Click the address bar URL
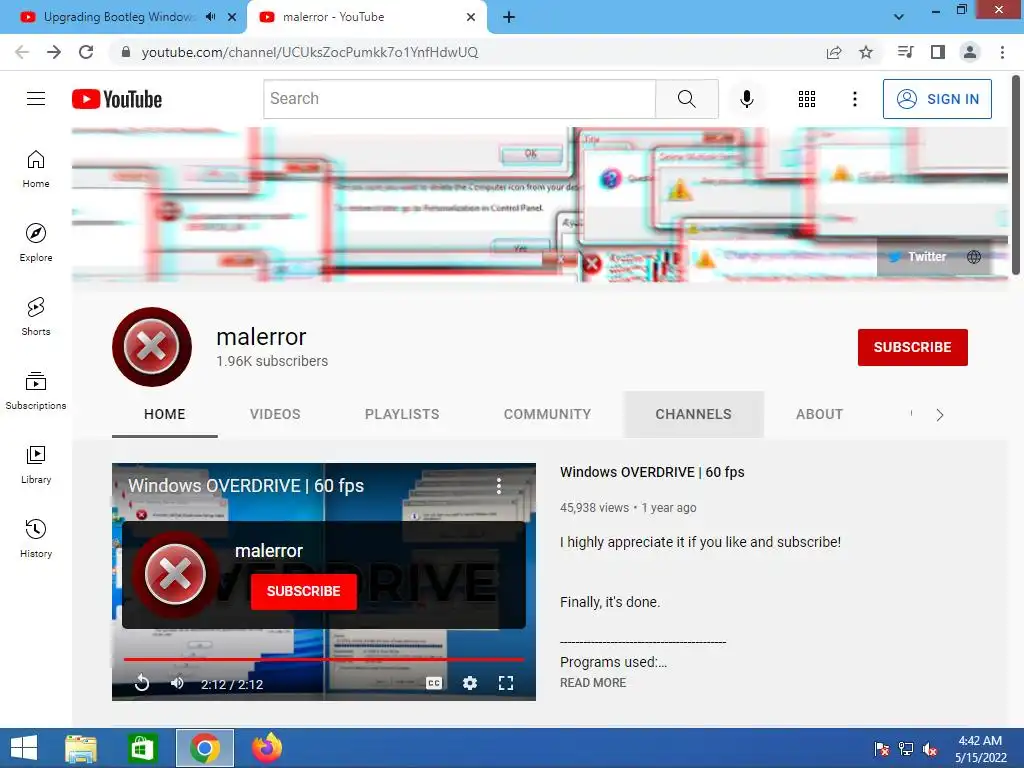The height and width of the screenshot is (768, 1024). (x=310, y=52)
